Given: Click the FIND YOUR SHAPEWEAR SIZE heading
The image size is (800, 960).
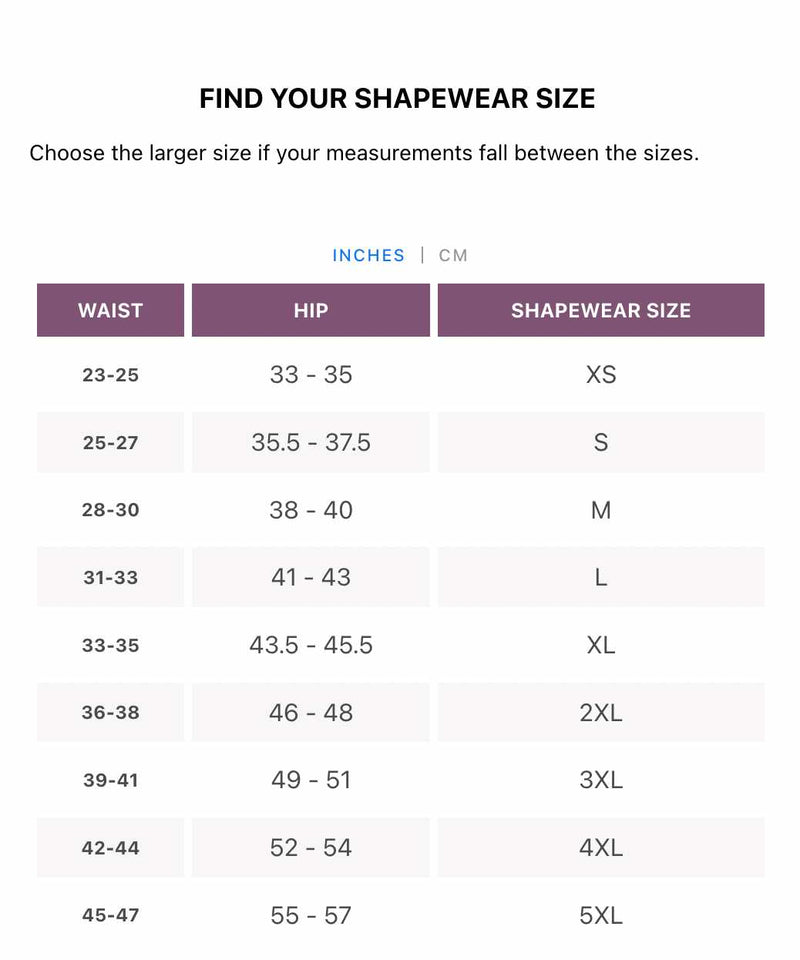Looking at the screenshot, I should 398,98.
